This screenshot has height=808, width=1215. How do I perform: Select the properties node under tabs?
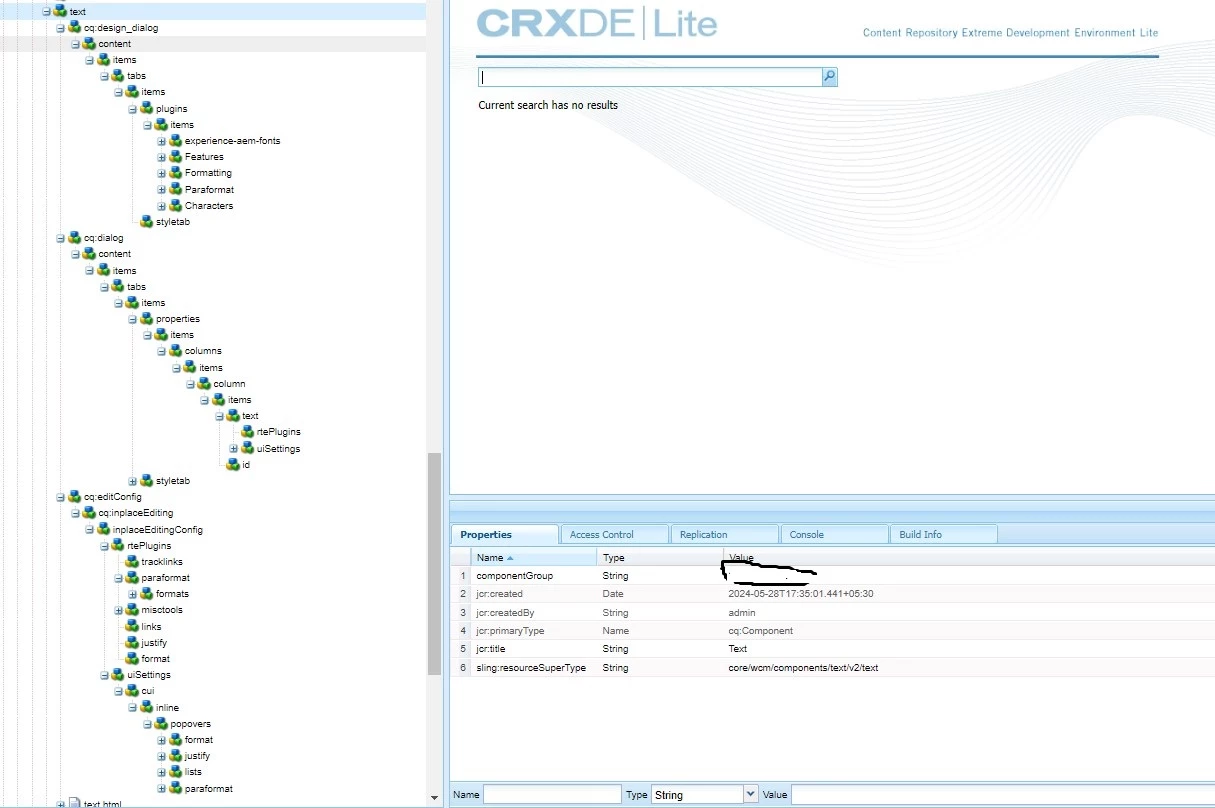pos(178,319)
